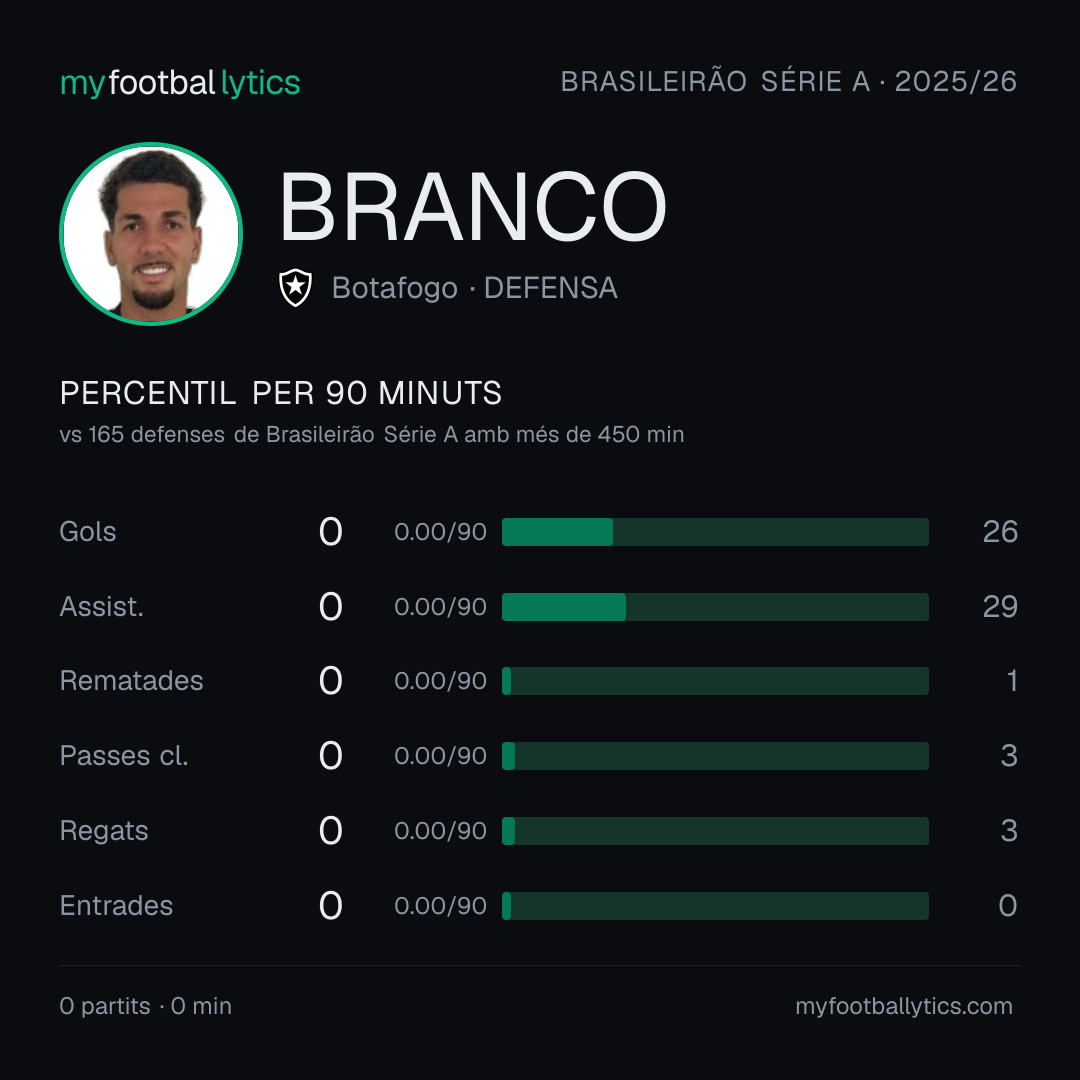
Task: Click the Regats percentile bar
Action: pyautogui.click(x=715, y=831)
